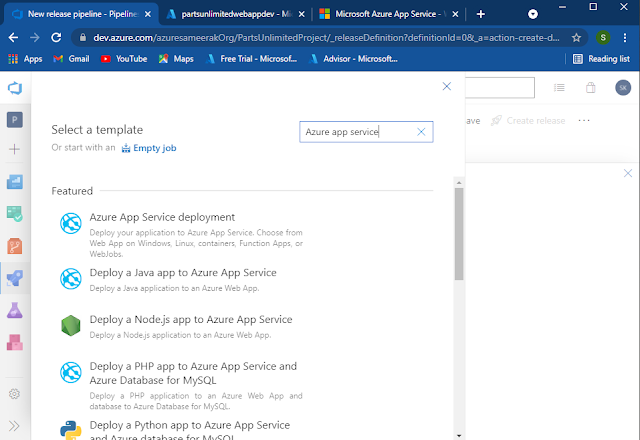Open the Maps bookmark
This screenshot has height=440, width=640.
[x=176, y=59]
